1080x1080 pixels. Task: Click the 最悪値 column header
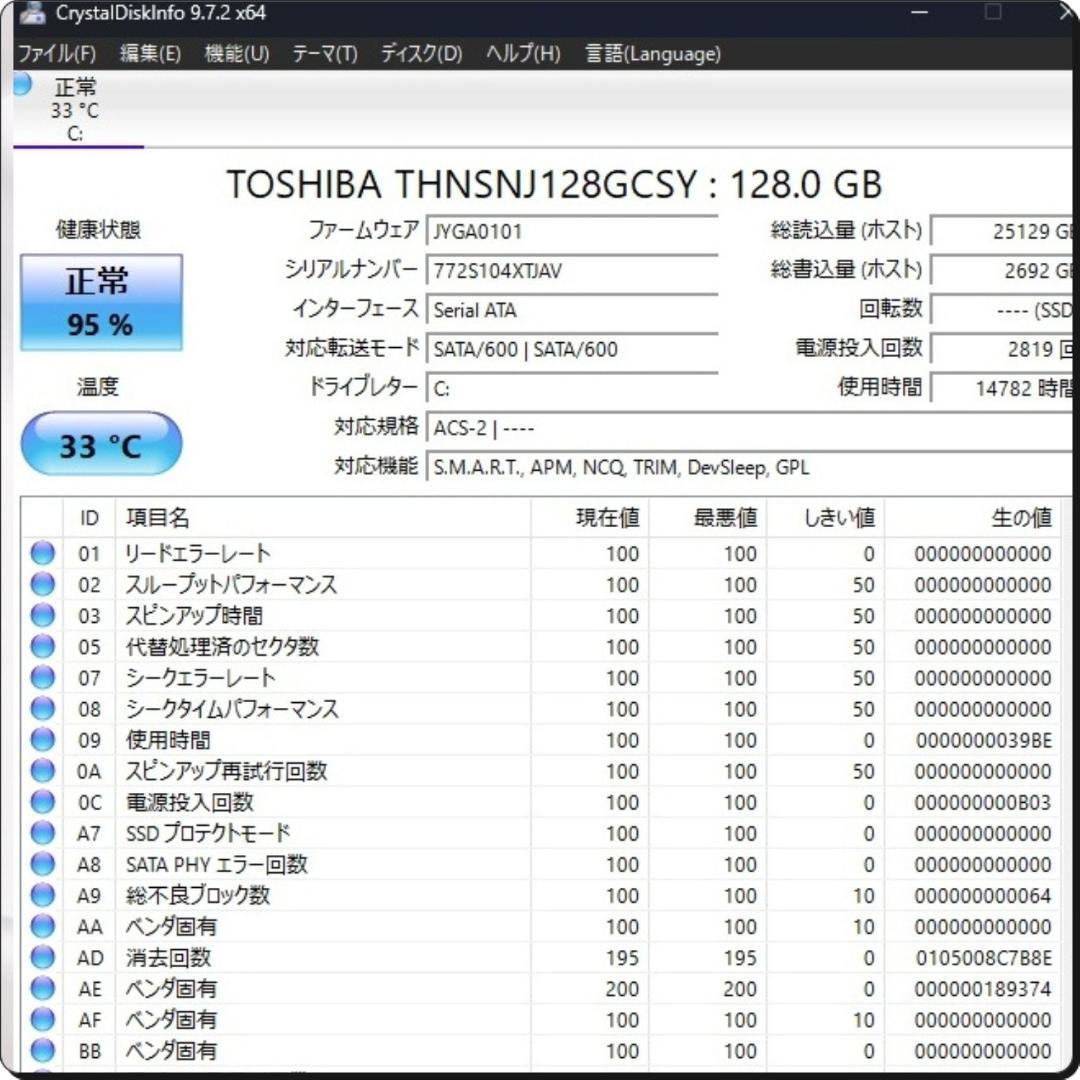click(708, 517)
